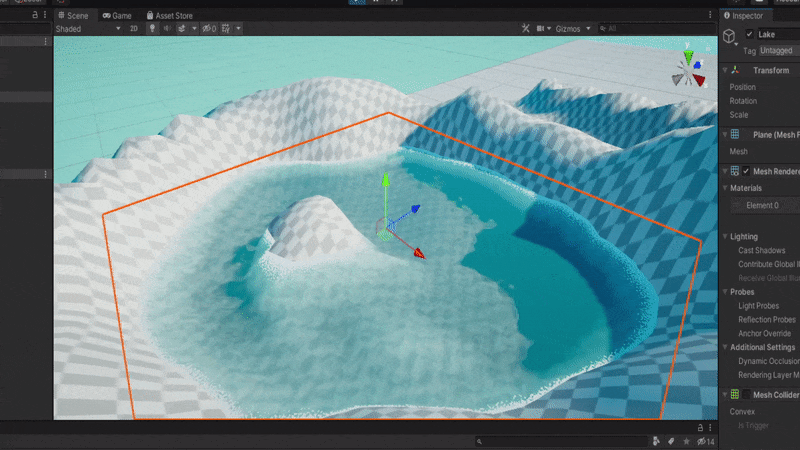
Task: Toggle scene audio with the speaker icon
Action: [166, 29]
